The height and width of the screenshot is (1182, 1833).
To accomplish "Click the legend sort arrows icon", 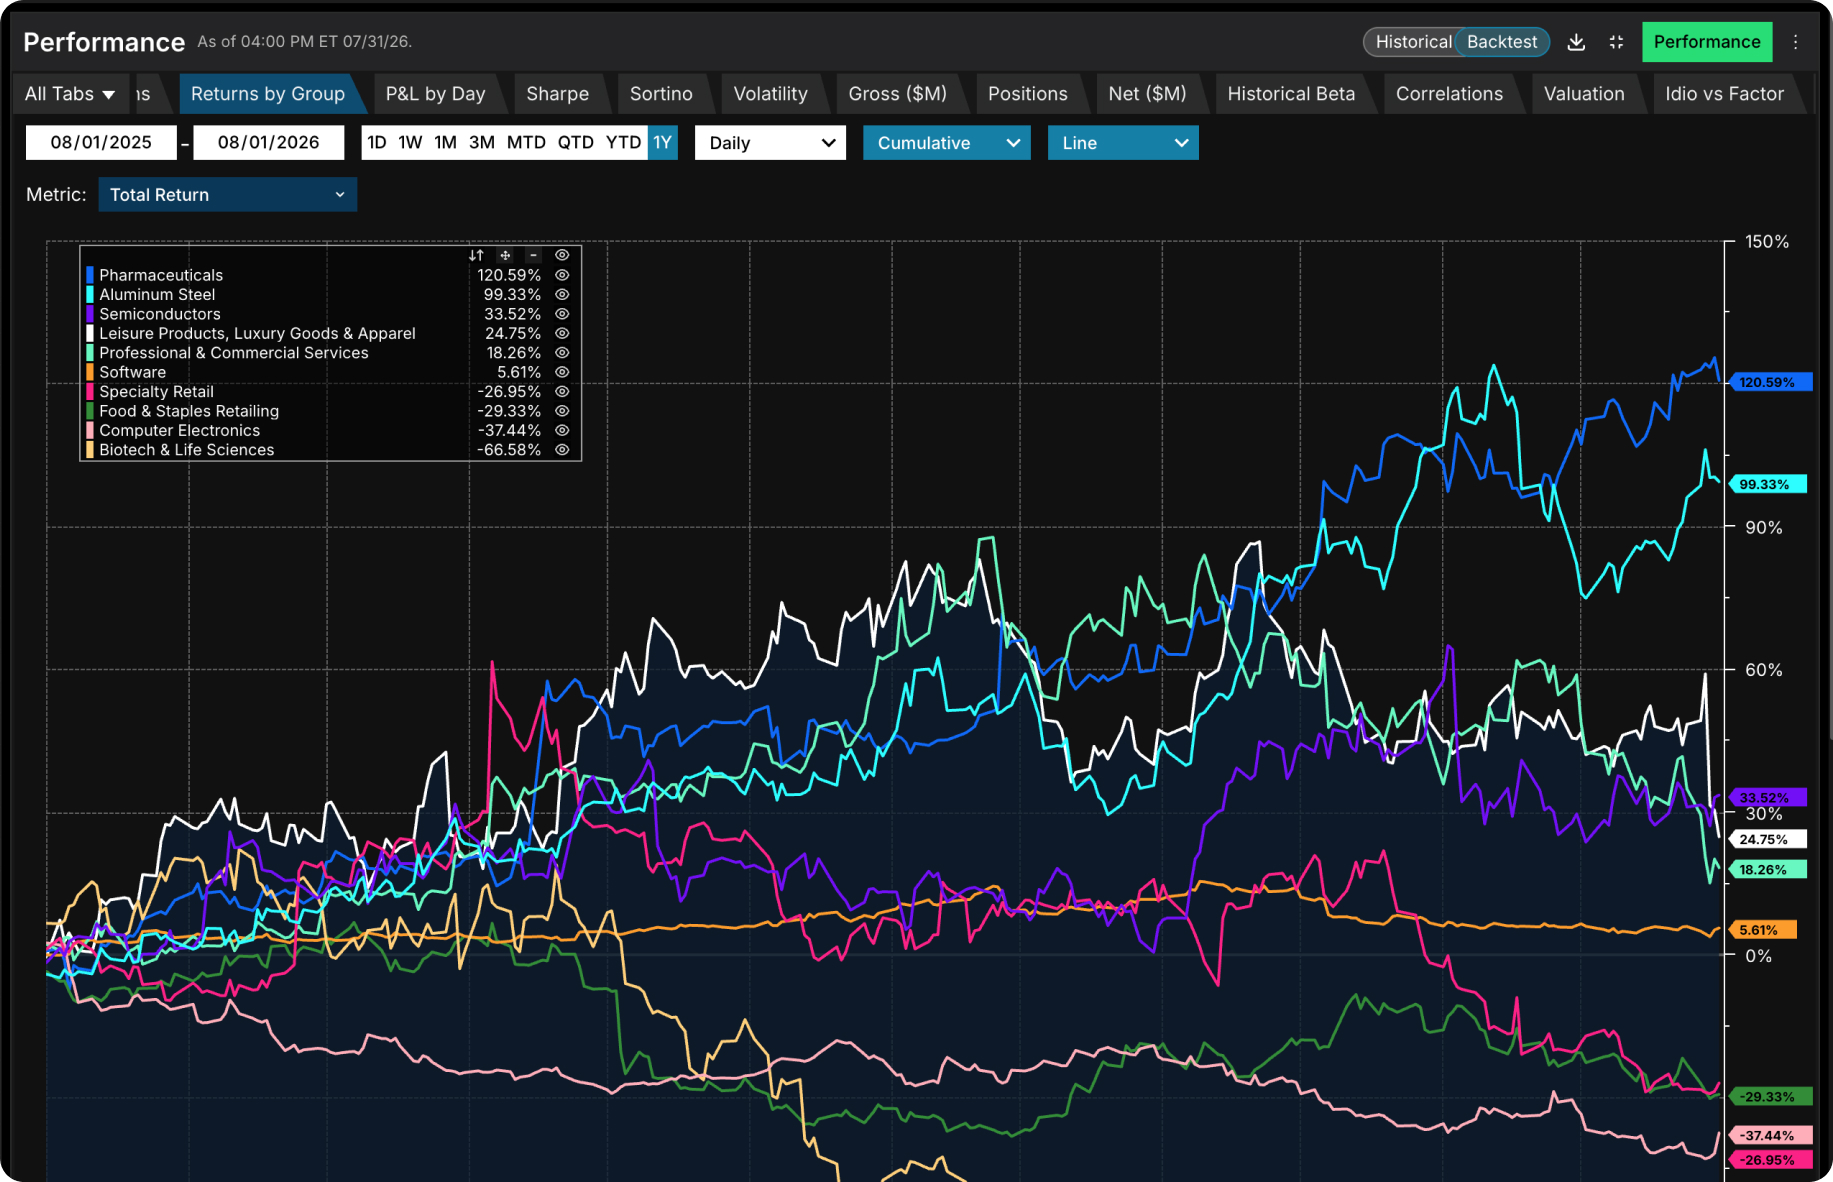I will coord(476,255).
